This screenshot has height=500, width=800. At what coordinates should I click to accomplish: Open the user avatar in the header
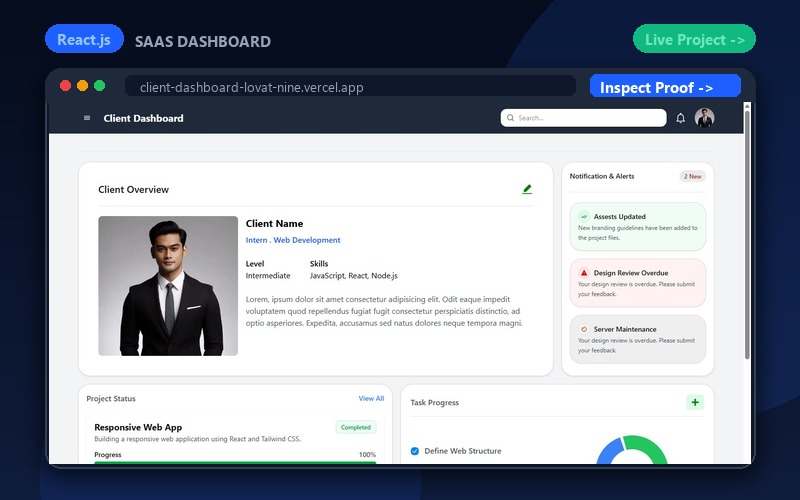tap(704, 118)
